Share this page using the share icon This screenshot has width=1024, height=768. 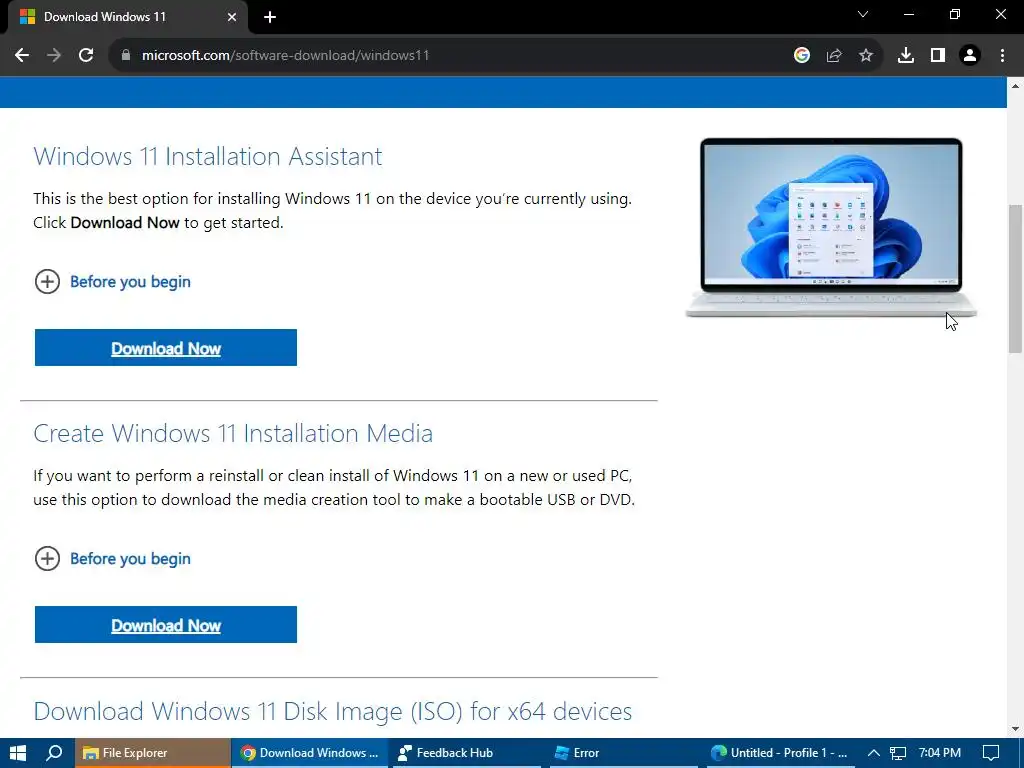834,56
